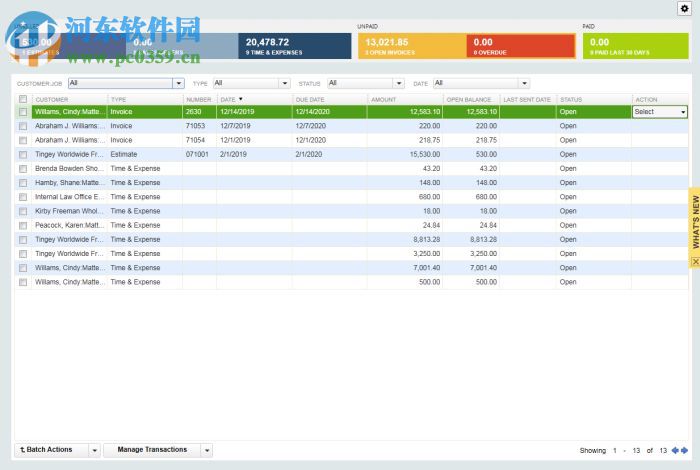Image resolution: width=700 pixels, height=470 pixels.
Task: Select the red 0.00 Overdue block
Action: (x=521, y=46)
